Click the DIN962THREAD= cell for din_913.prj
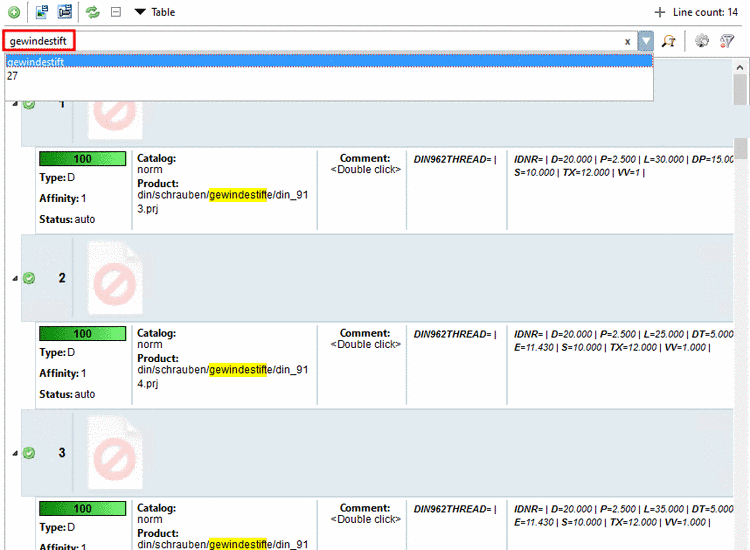Screen dimensions: 750x550 coord(455,160)
